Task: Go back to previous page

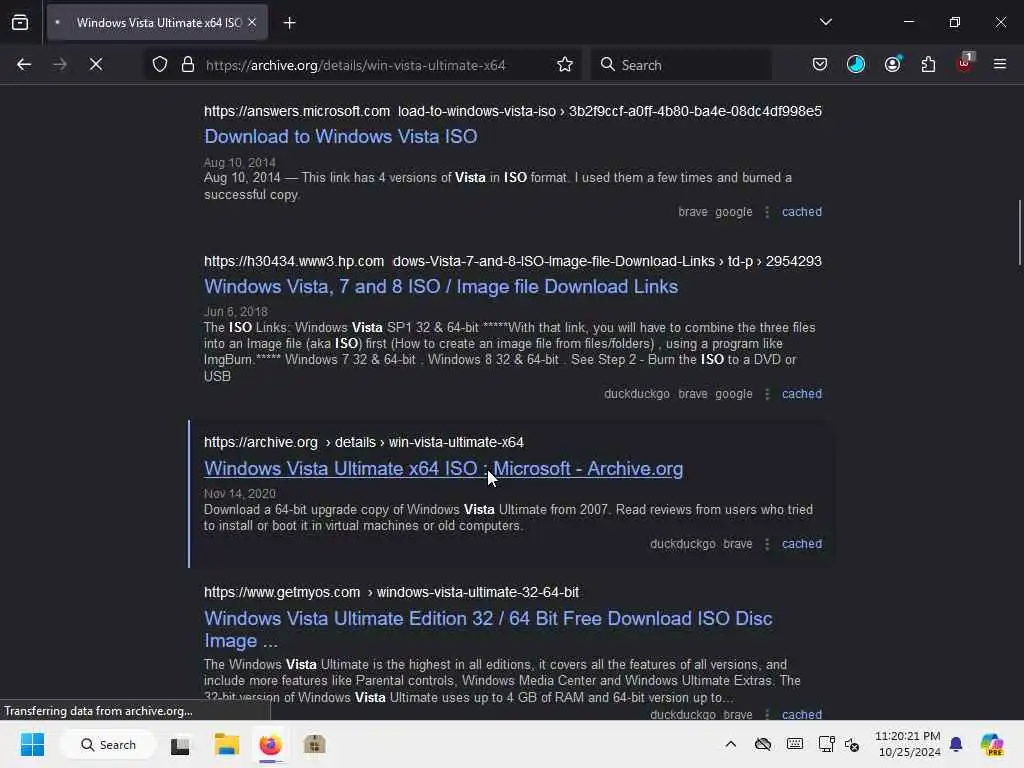Action: (24, 64)
